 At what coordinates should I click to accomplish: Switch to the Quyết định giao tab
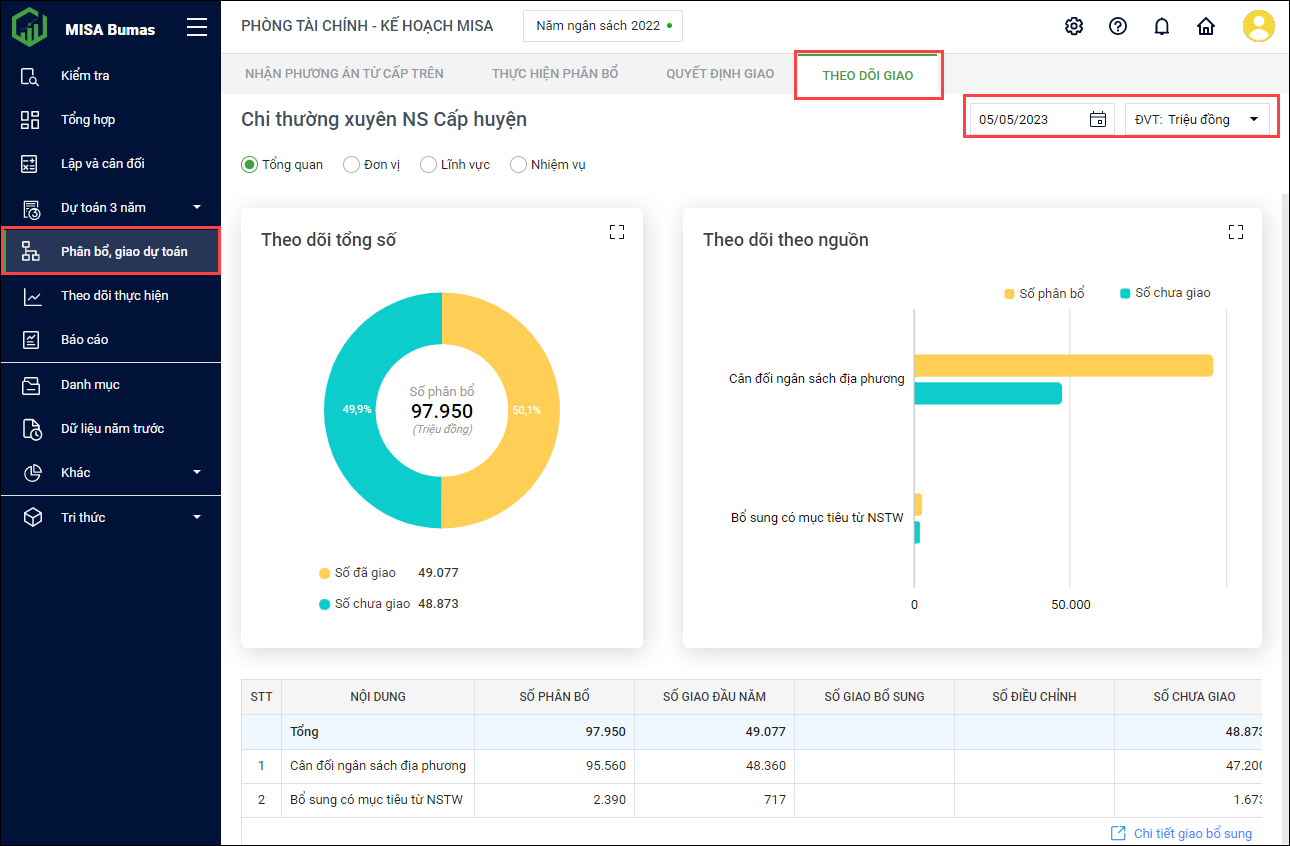pos(720,74)
